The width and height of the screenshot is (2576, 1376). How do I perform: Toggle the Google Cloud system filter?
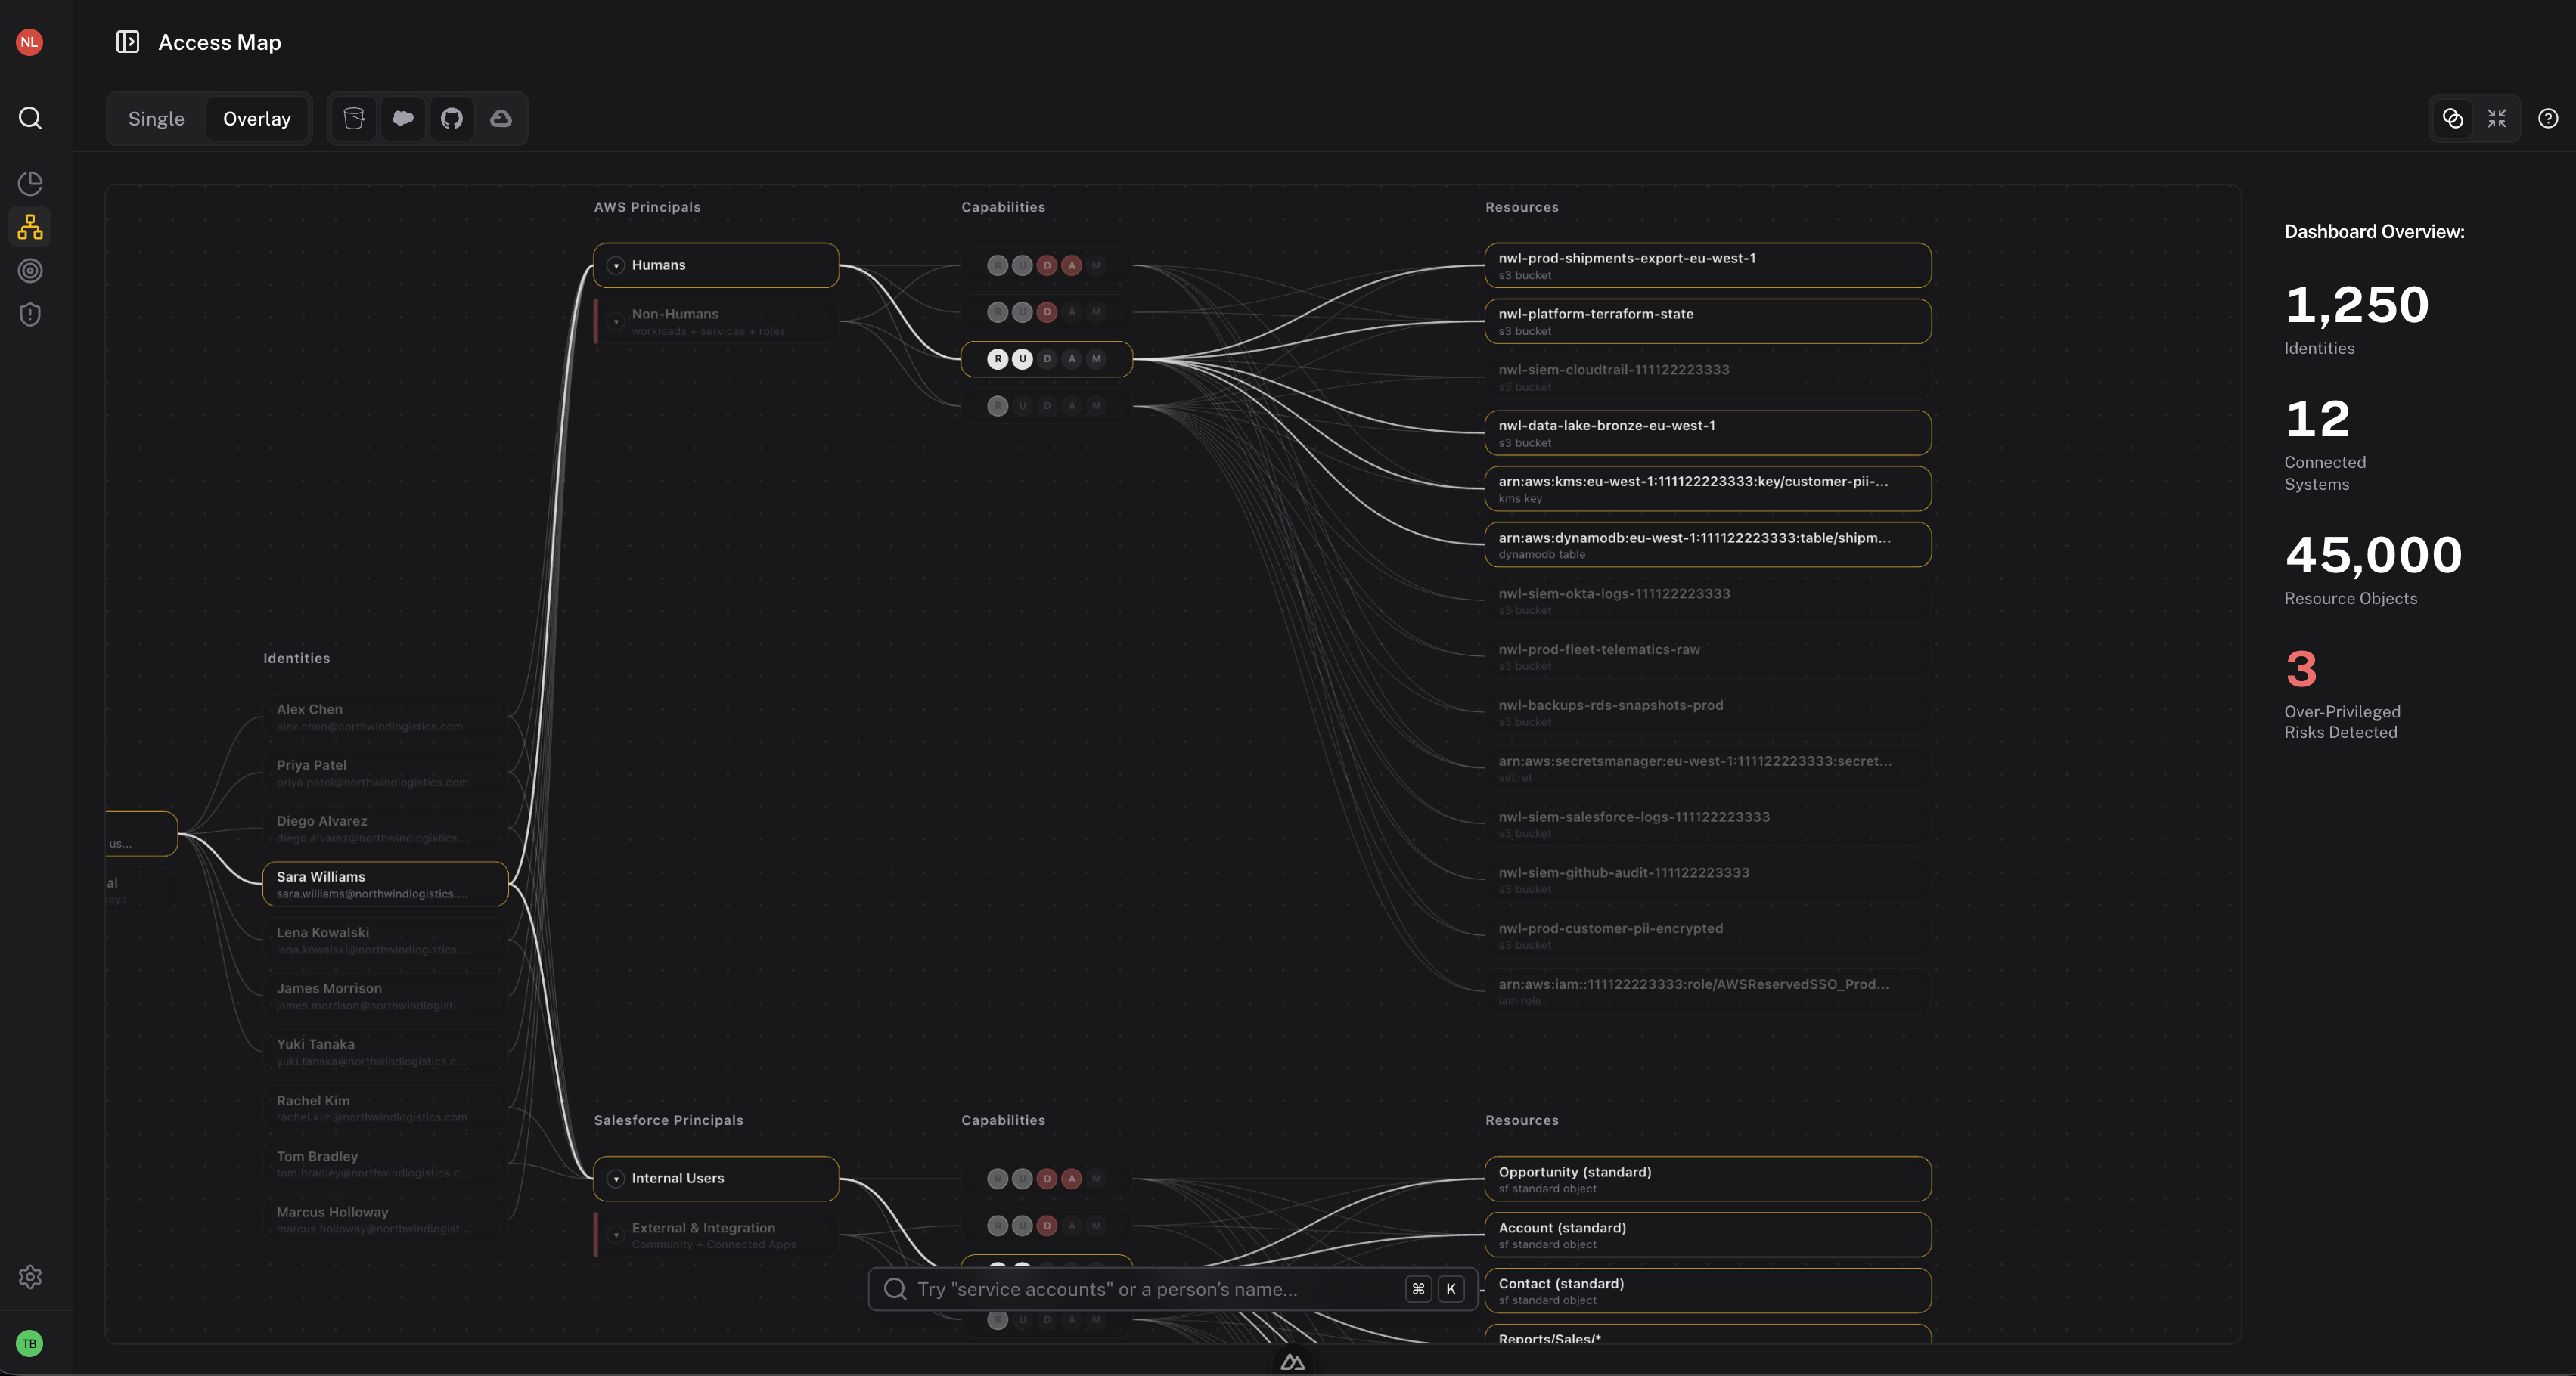[x=501, y=119]
